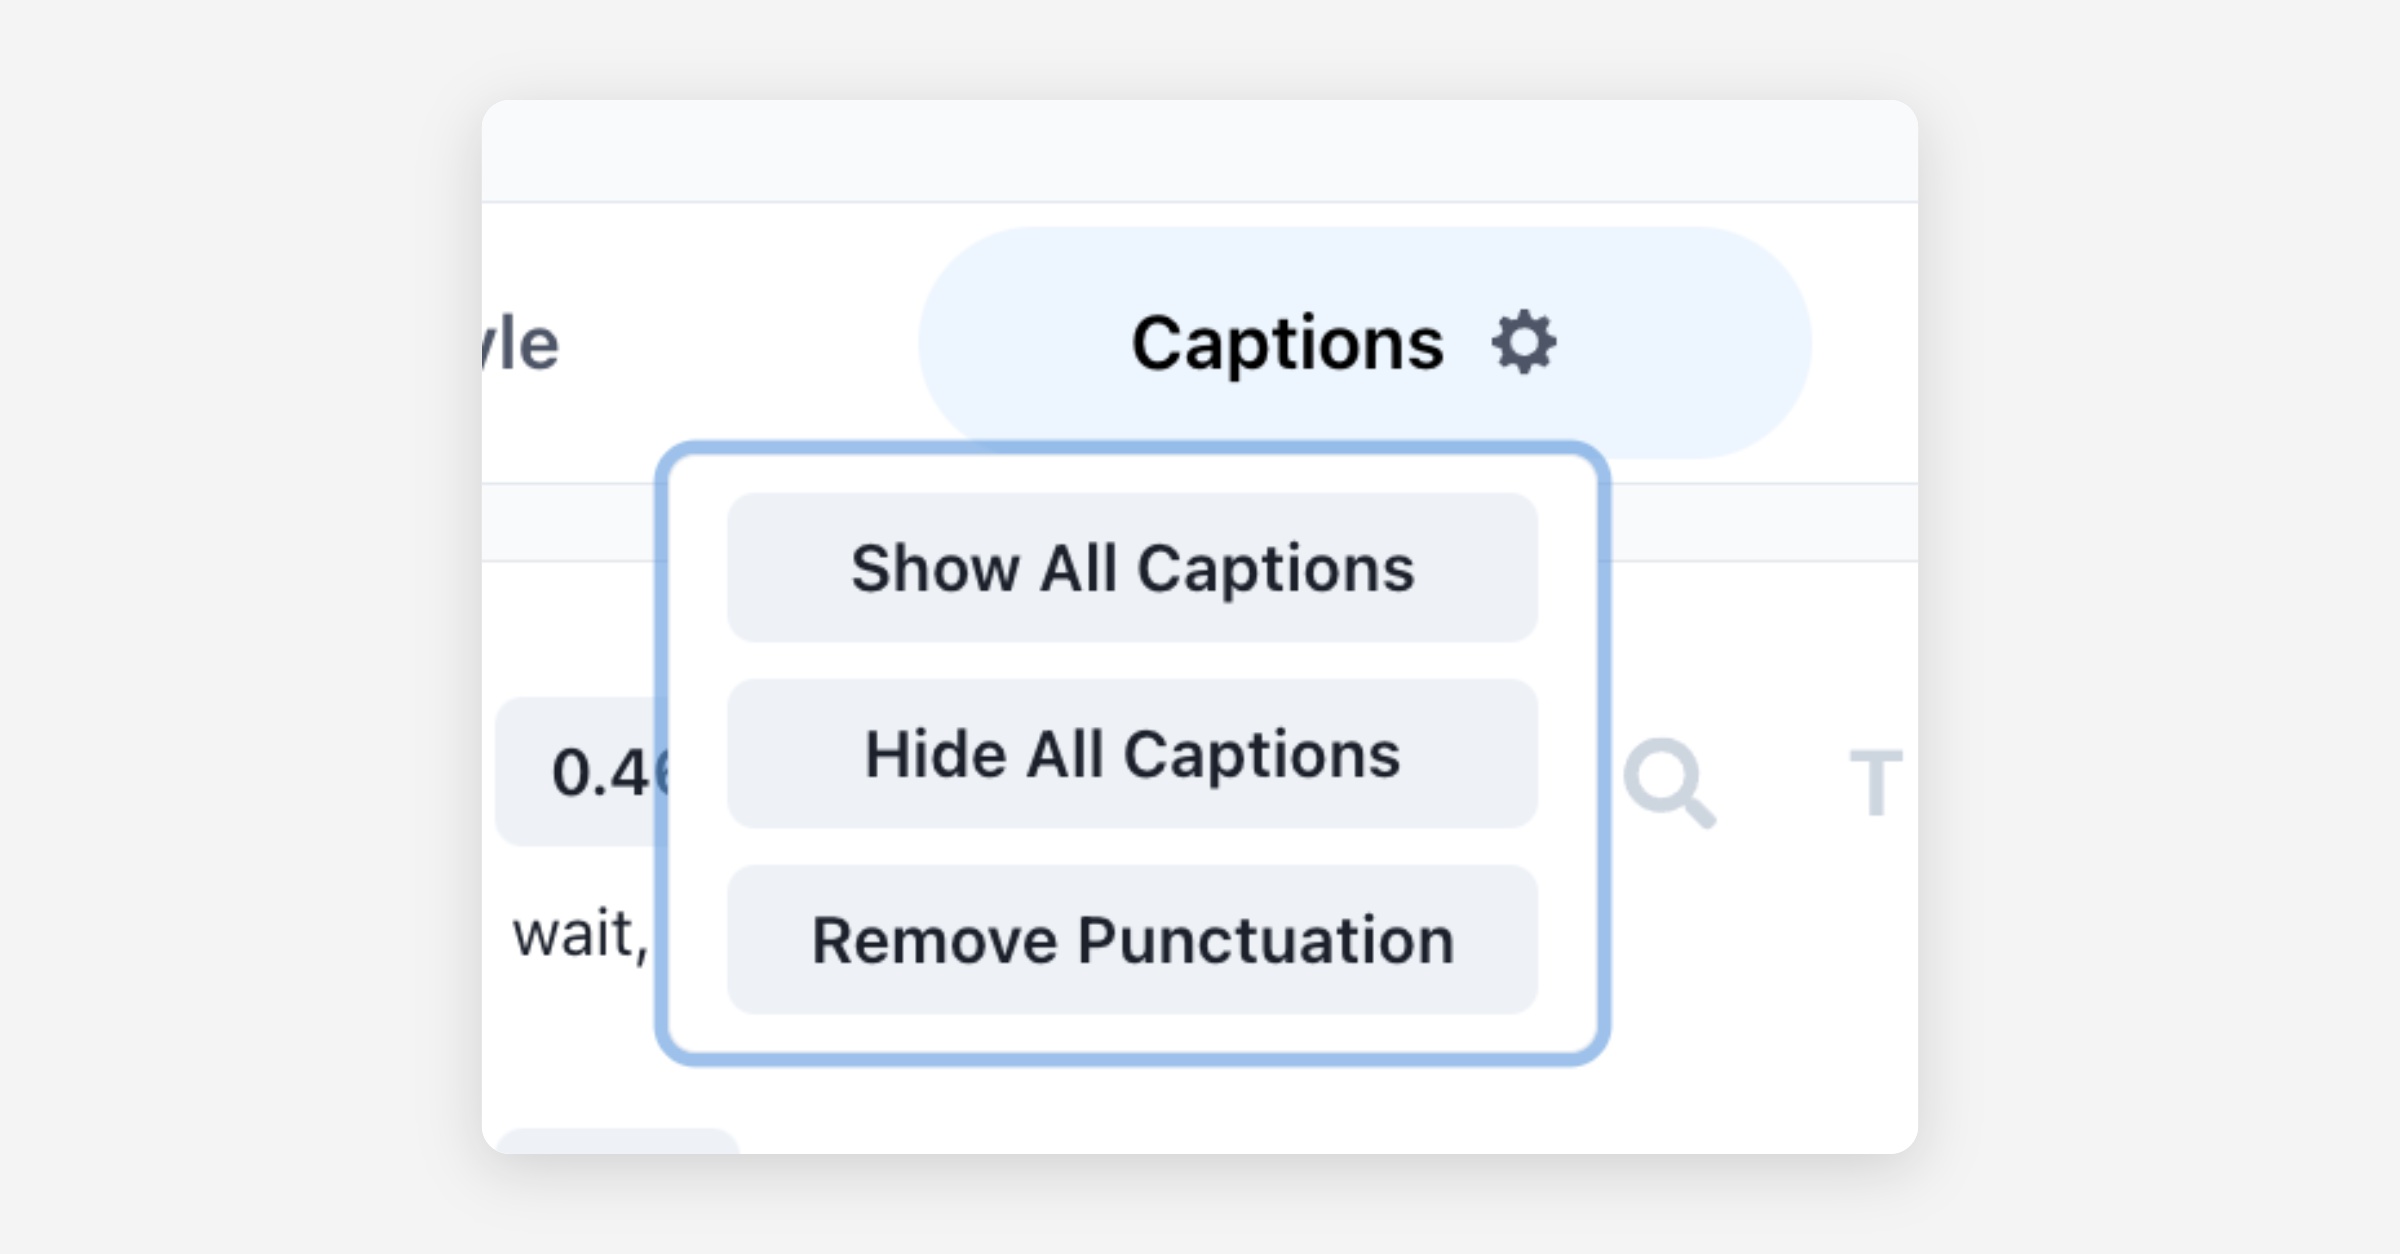
Task: Activate the text tool marked T
Action: tap(1874, 782)
